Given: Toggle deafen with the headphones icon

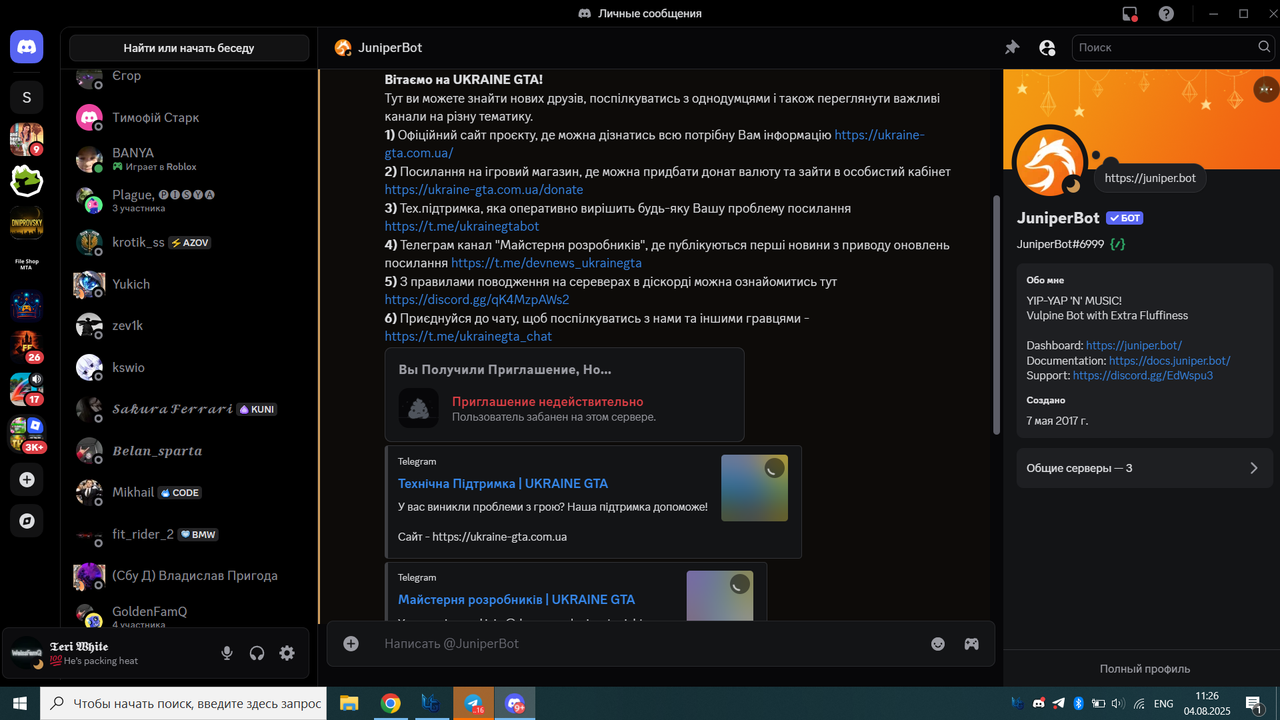Looking at the screenshot, I should coord(257,653).
